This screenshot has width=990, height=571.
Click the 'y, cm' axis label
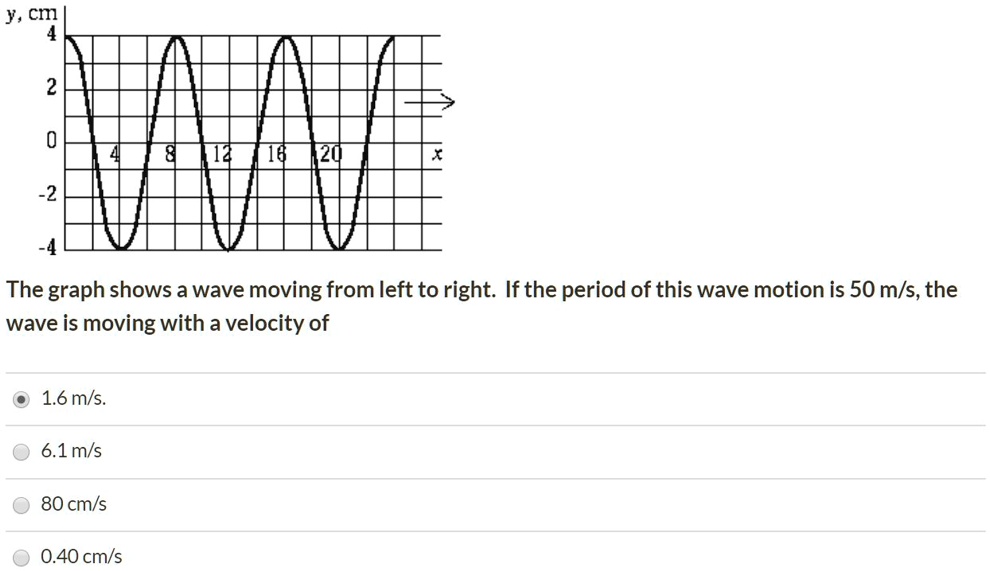(x=32, y=14)
